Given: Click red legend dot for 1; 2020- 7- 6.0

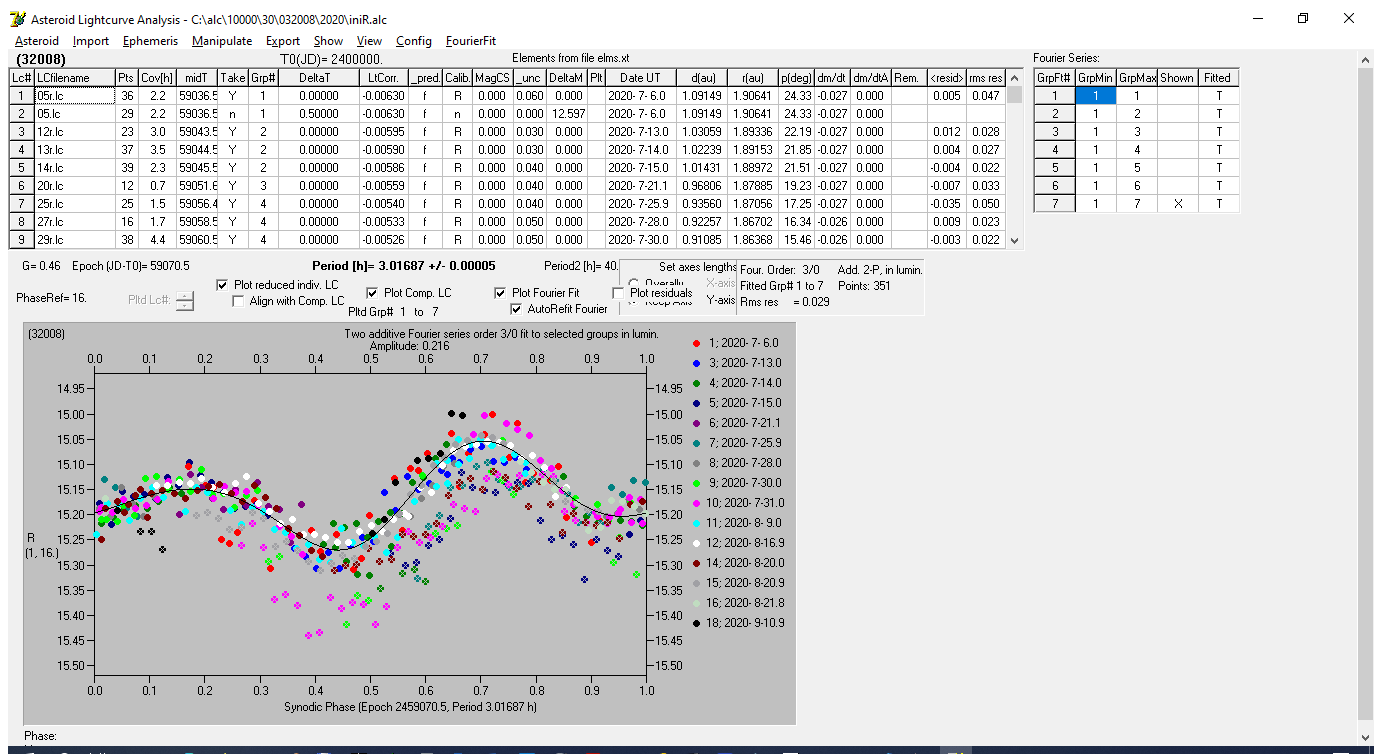Looking at the screenshot, I should pyautogui.click(x=696, y=343).
